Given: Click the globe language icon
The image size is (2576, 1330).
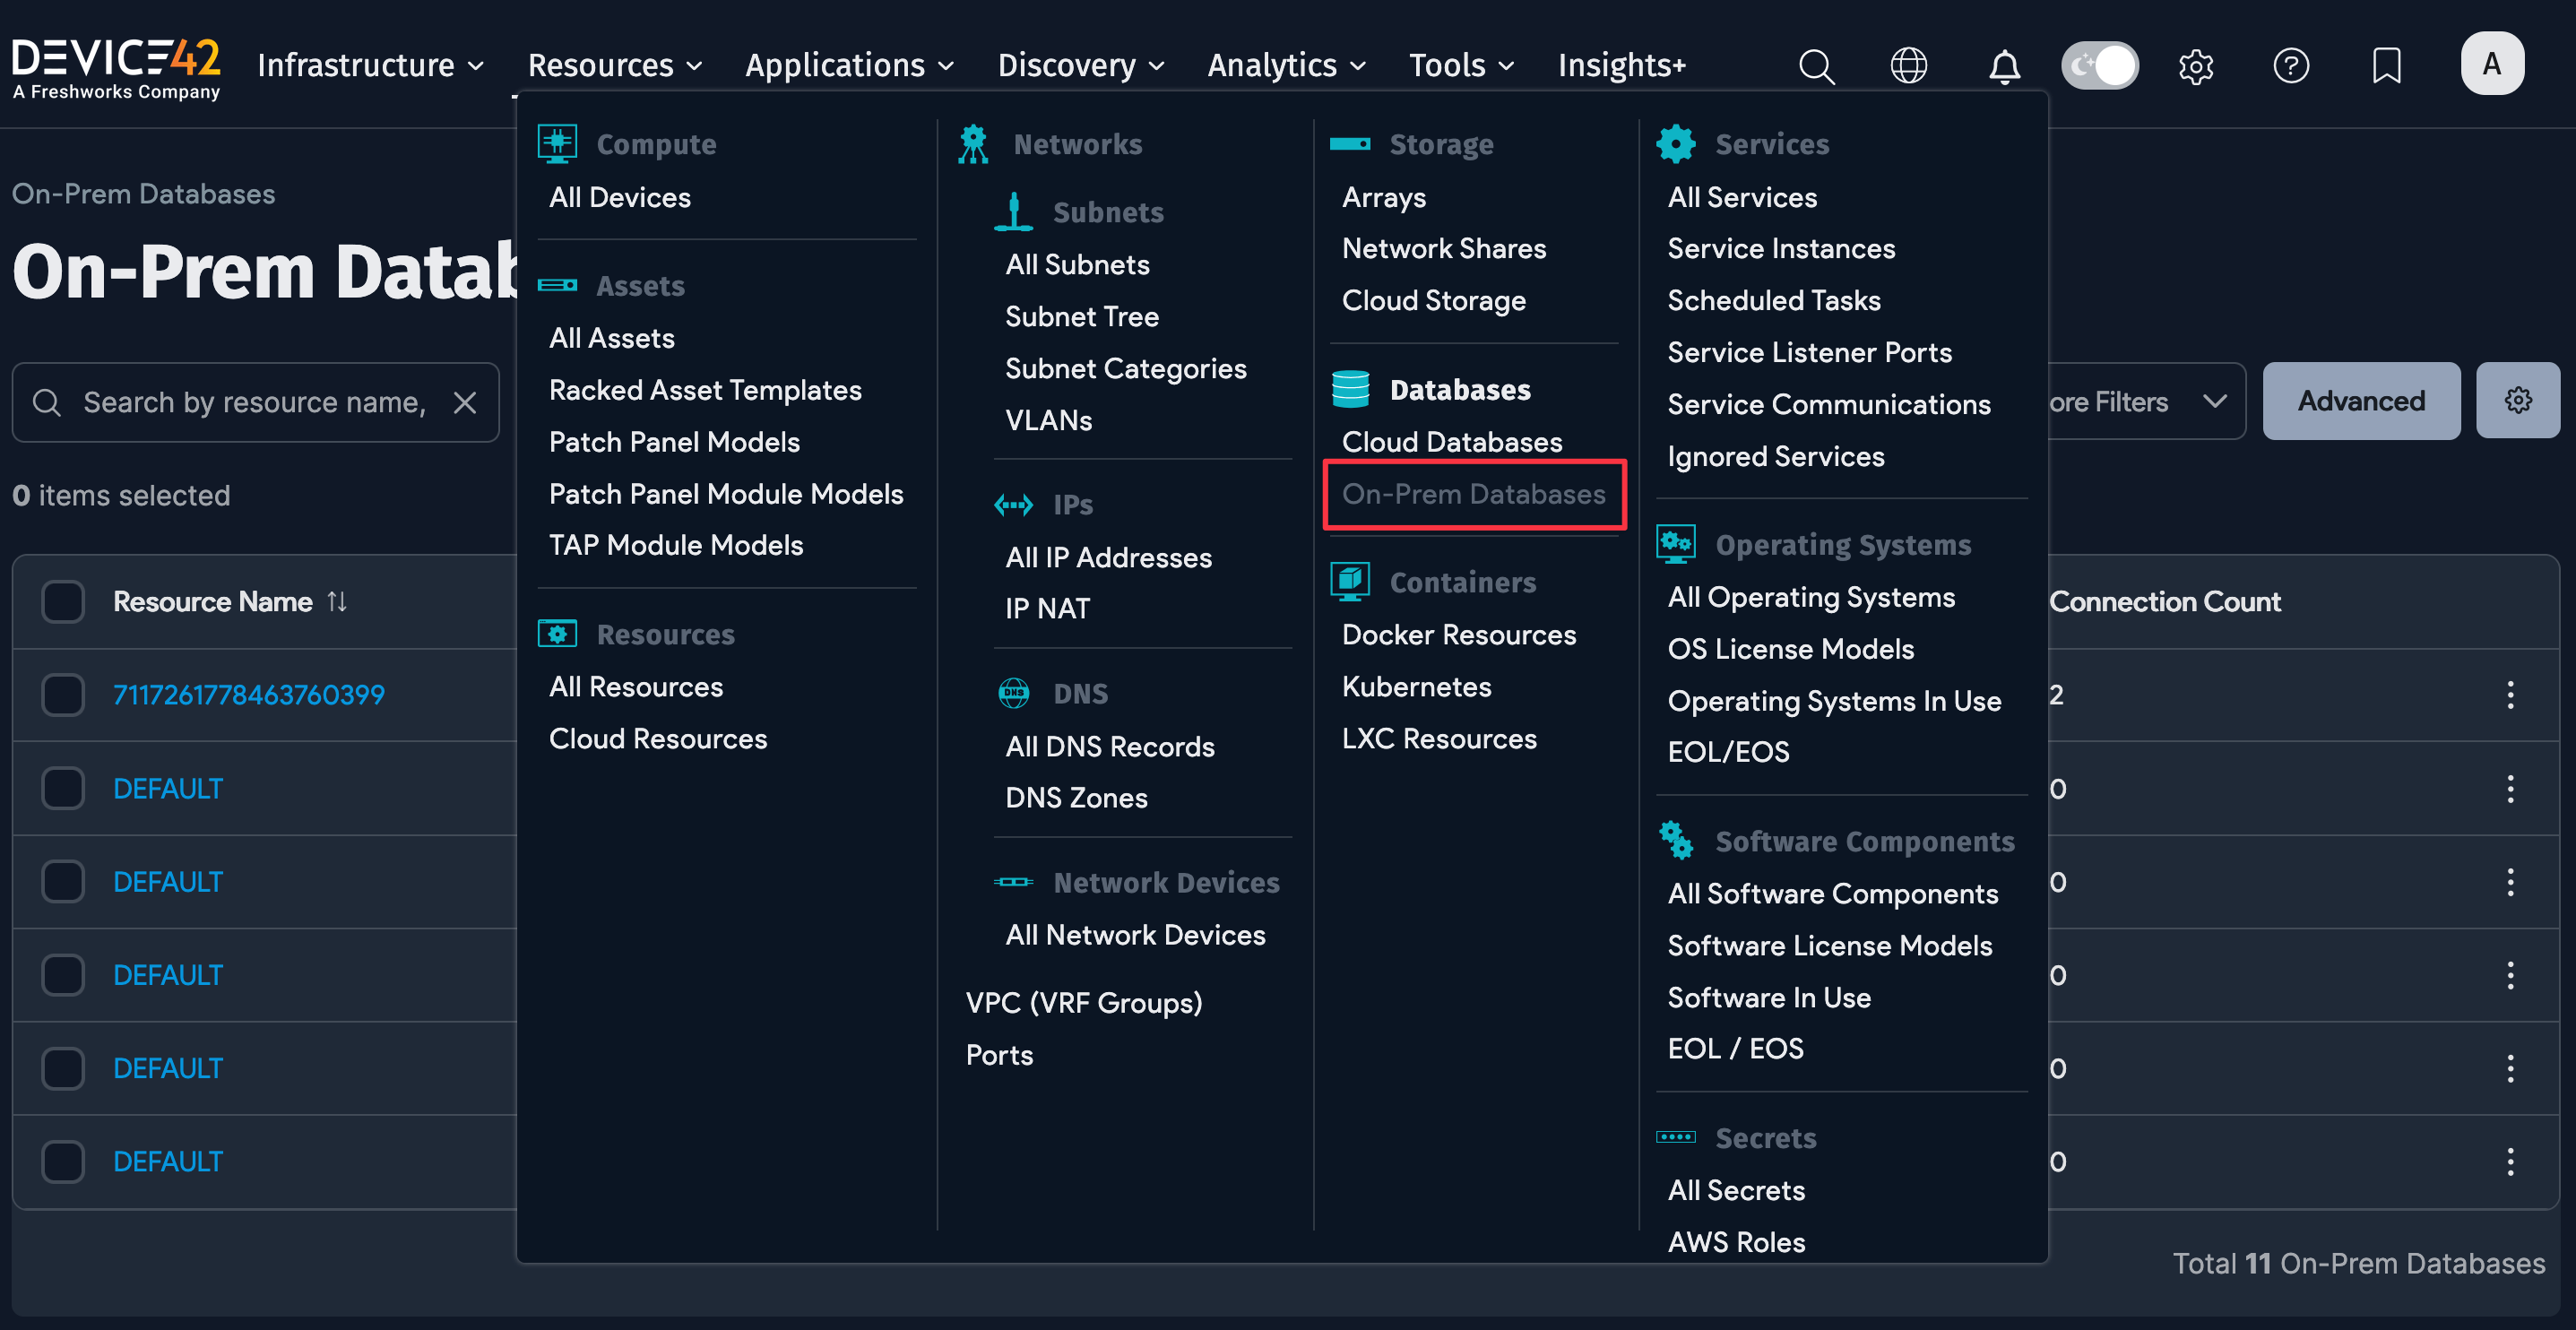Looking at the screenshot, I should 1909,65.
